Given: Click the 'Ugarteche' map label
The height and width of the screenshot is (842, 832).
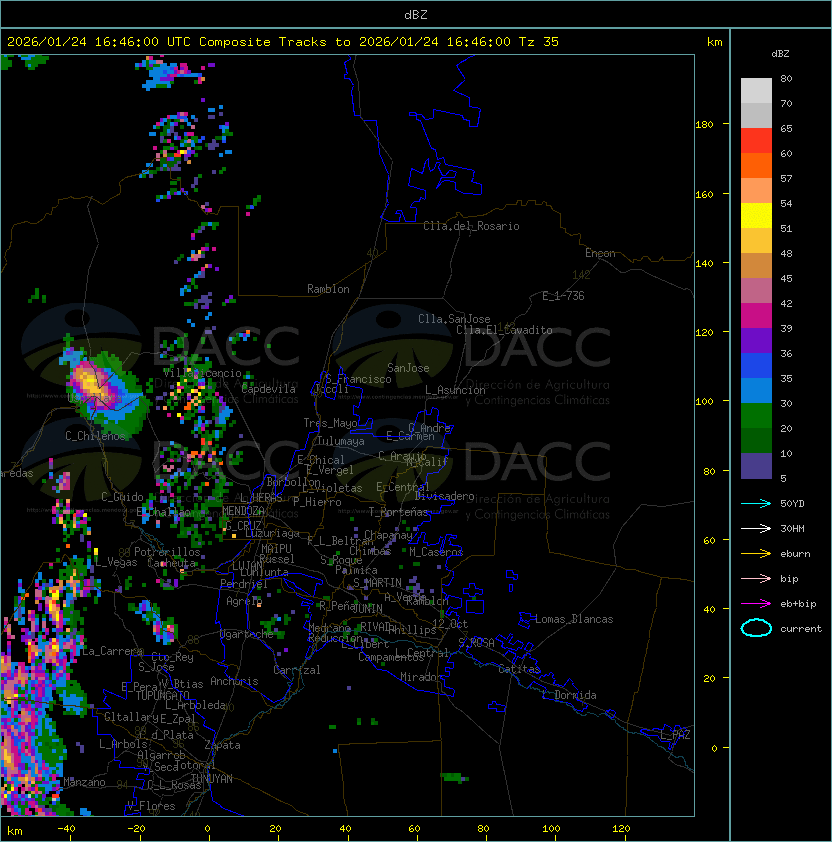Looking at the screenshot, I should 247,635.
